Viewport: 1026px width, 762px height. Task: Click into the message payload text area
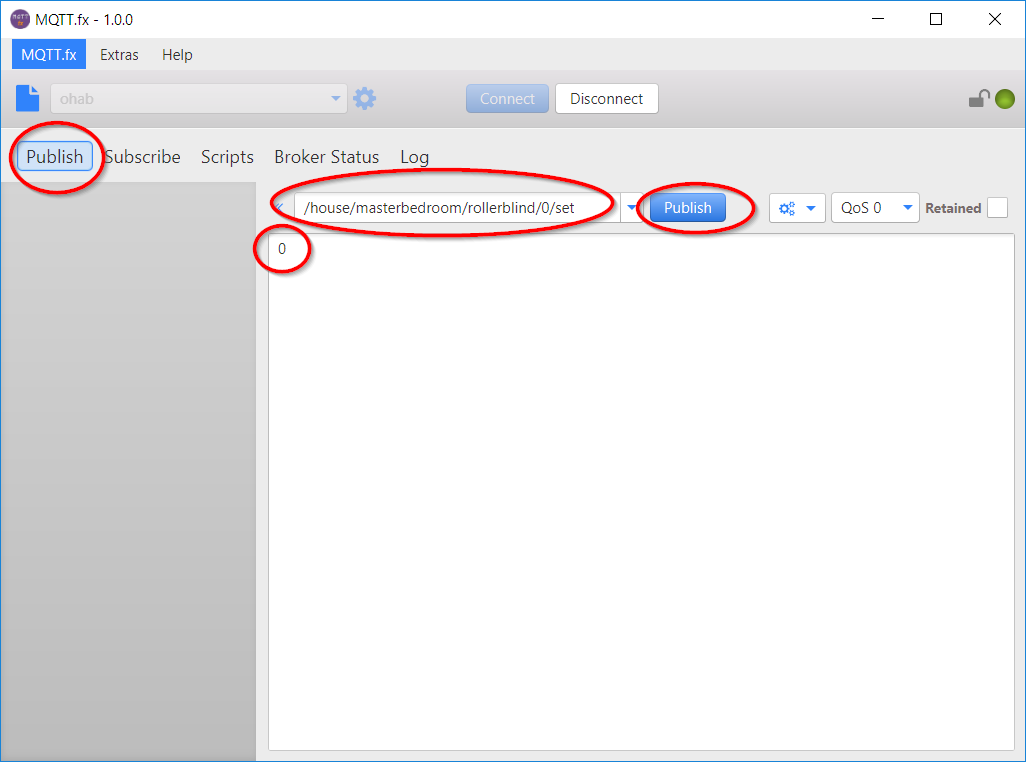[x=641, y=492]
